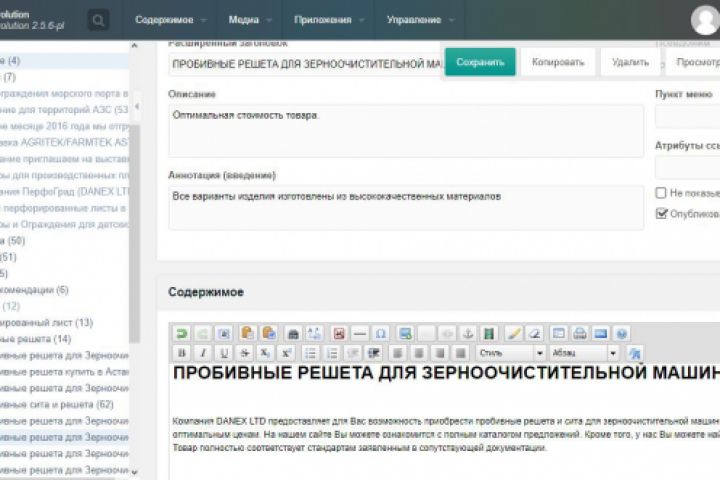Click the brush Cleanup Code icon
The height and width of the screenshot is (480, 720).
(513, 333)
